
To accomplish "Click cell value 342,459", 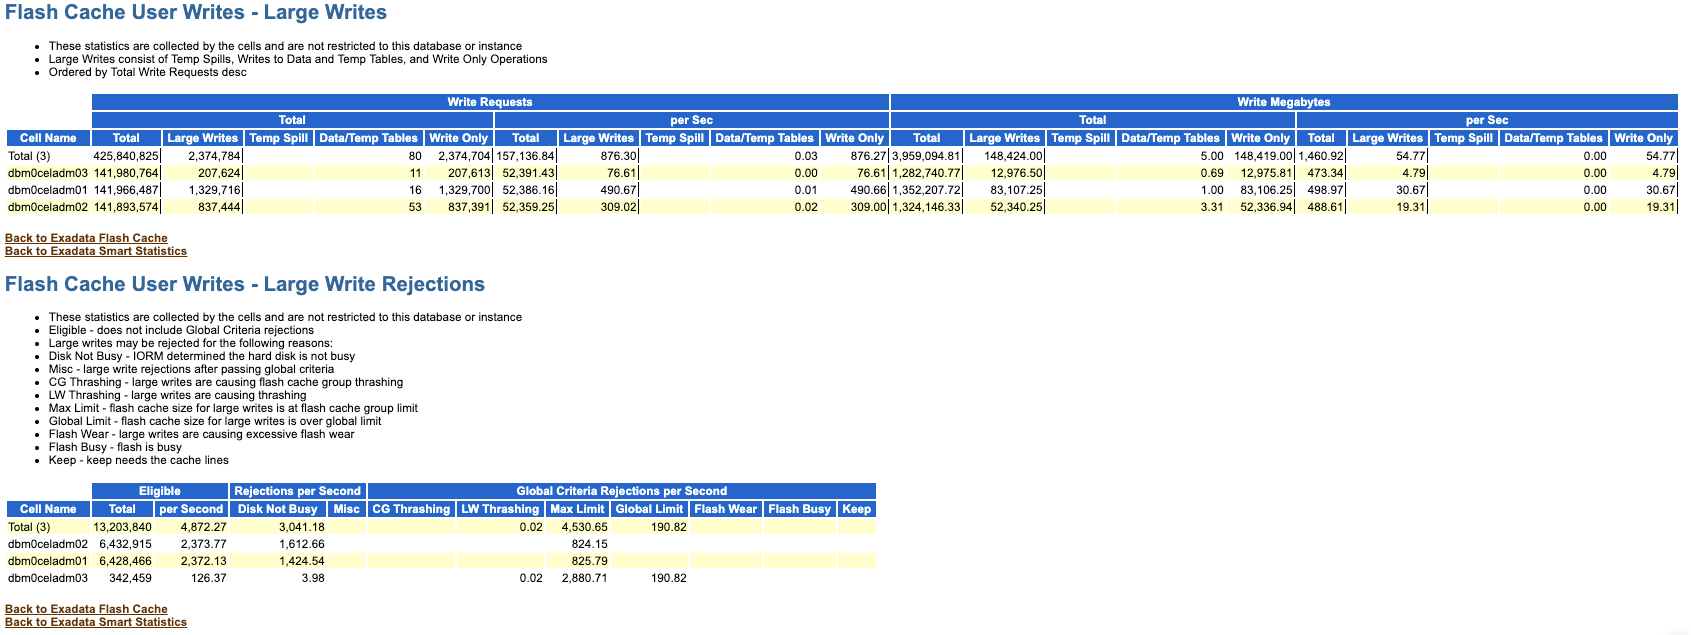I will (x=130, y=578).
